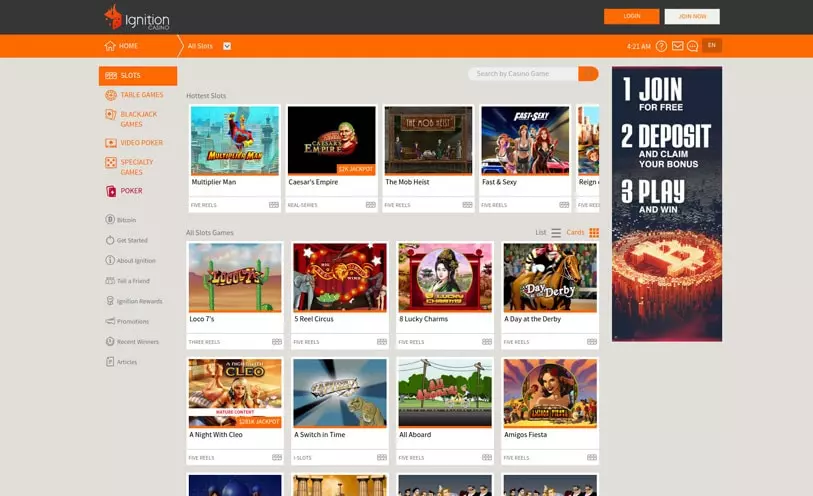Open the Recent Winners link
813x496 pixels.
(138, 342)
